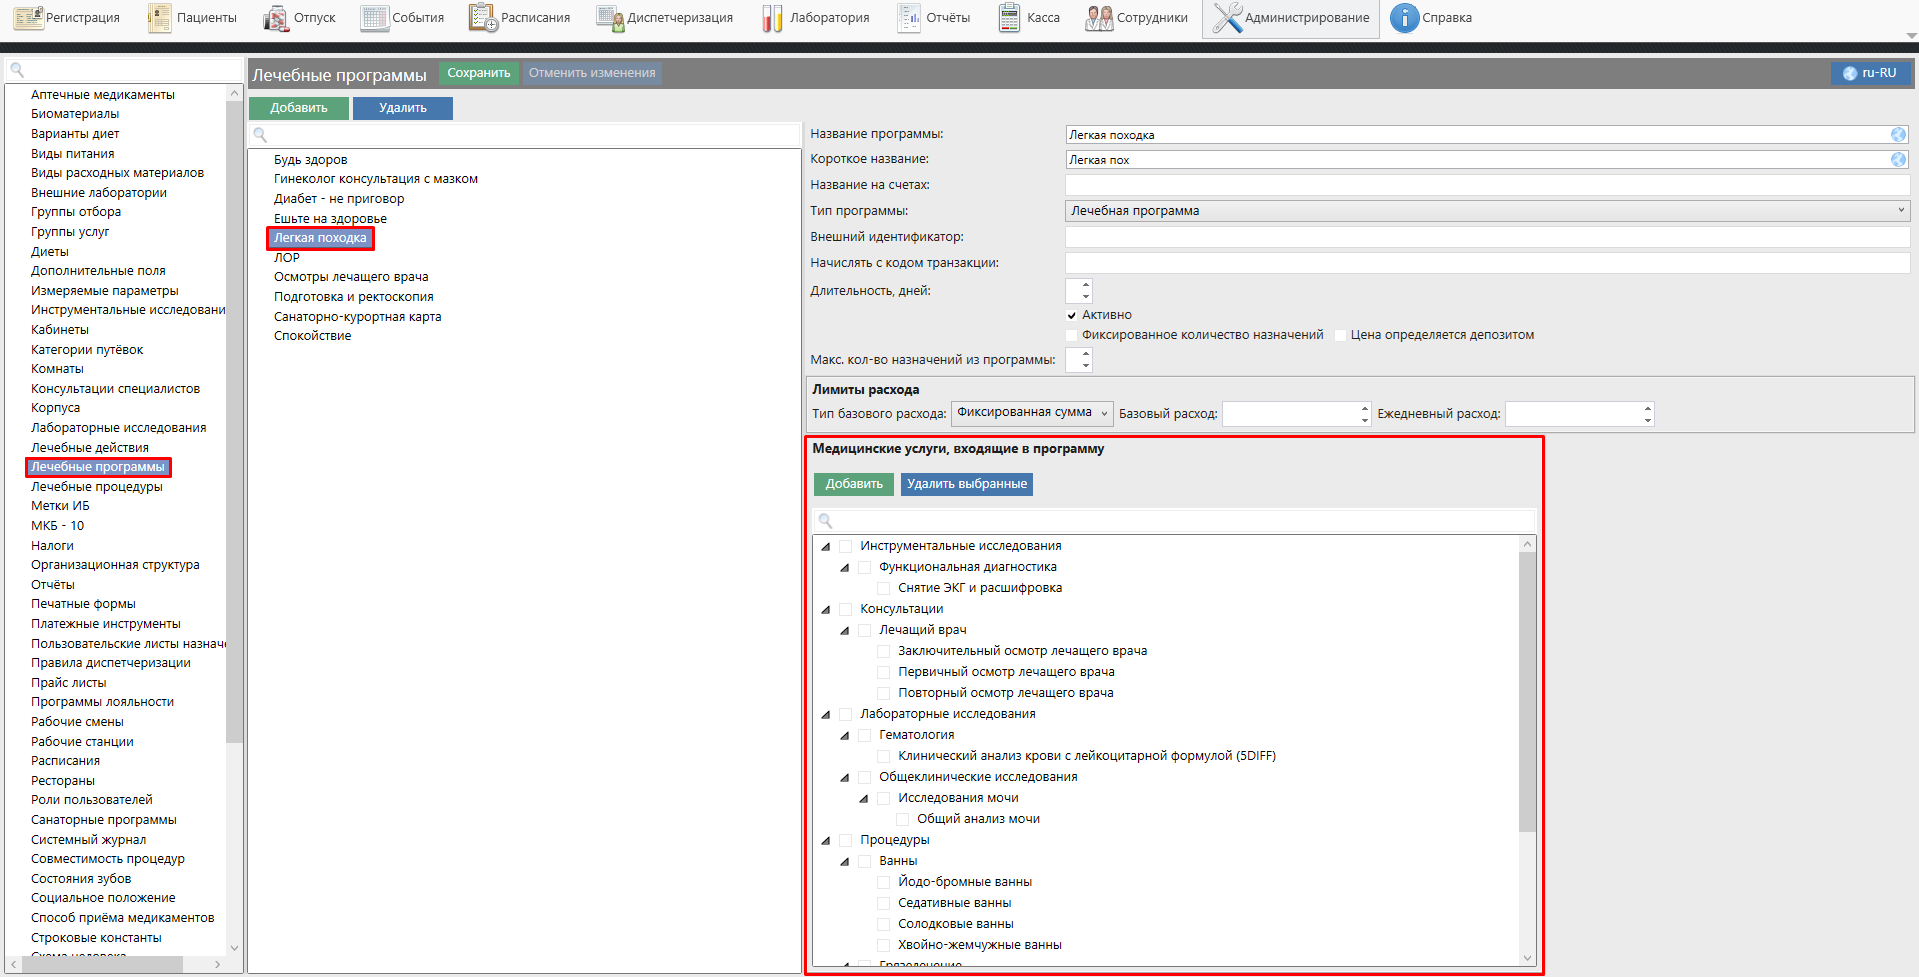Click the Справка info icon

1404,18
